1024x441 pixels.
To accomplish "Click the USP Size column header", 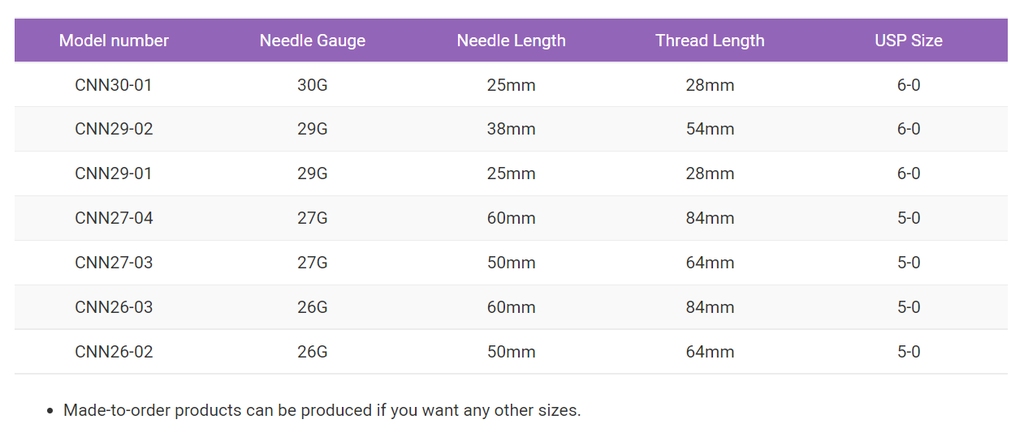I will [908, 41].
